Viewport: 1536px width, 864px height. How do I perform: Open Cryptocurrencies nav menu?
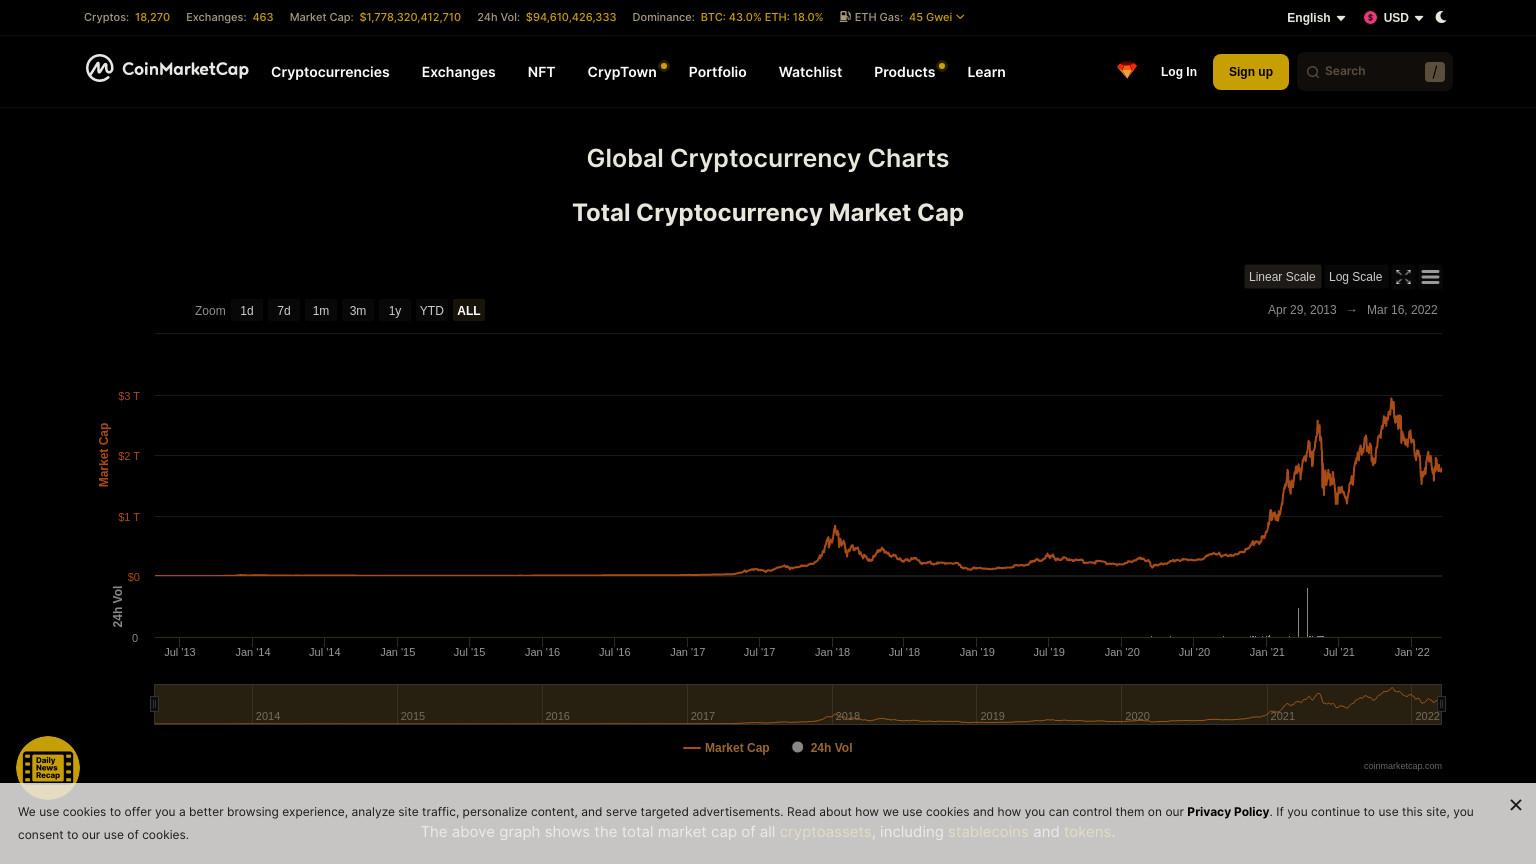point(330,72)
